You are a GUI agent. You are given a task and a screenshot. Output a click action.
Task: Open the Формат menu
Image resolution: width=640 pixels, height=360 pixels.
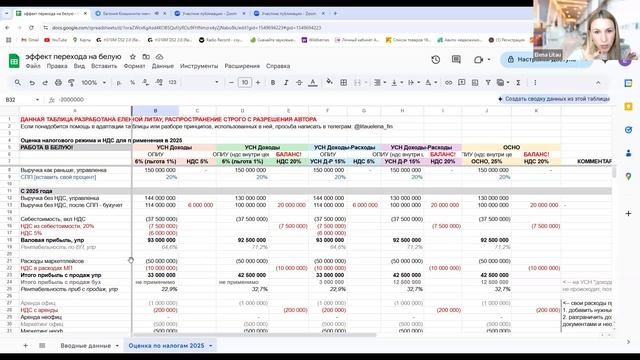(x=134, y=66)
